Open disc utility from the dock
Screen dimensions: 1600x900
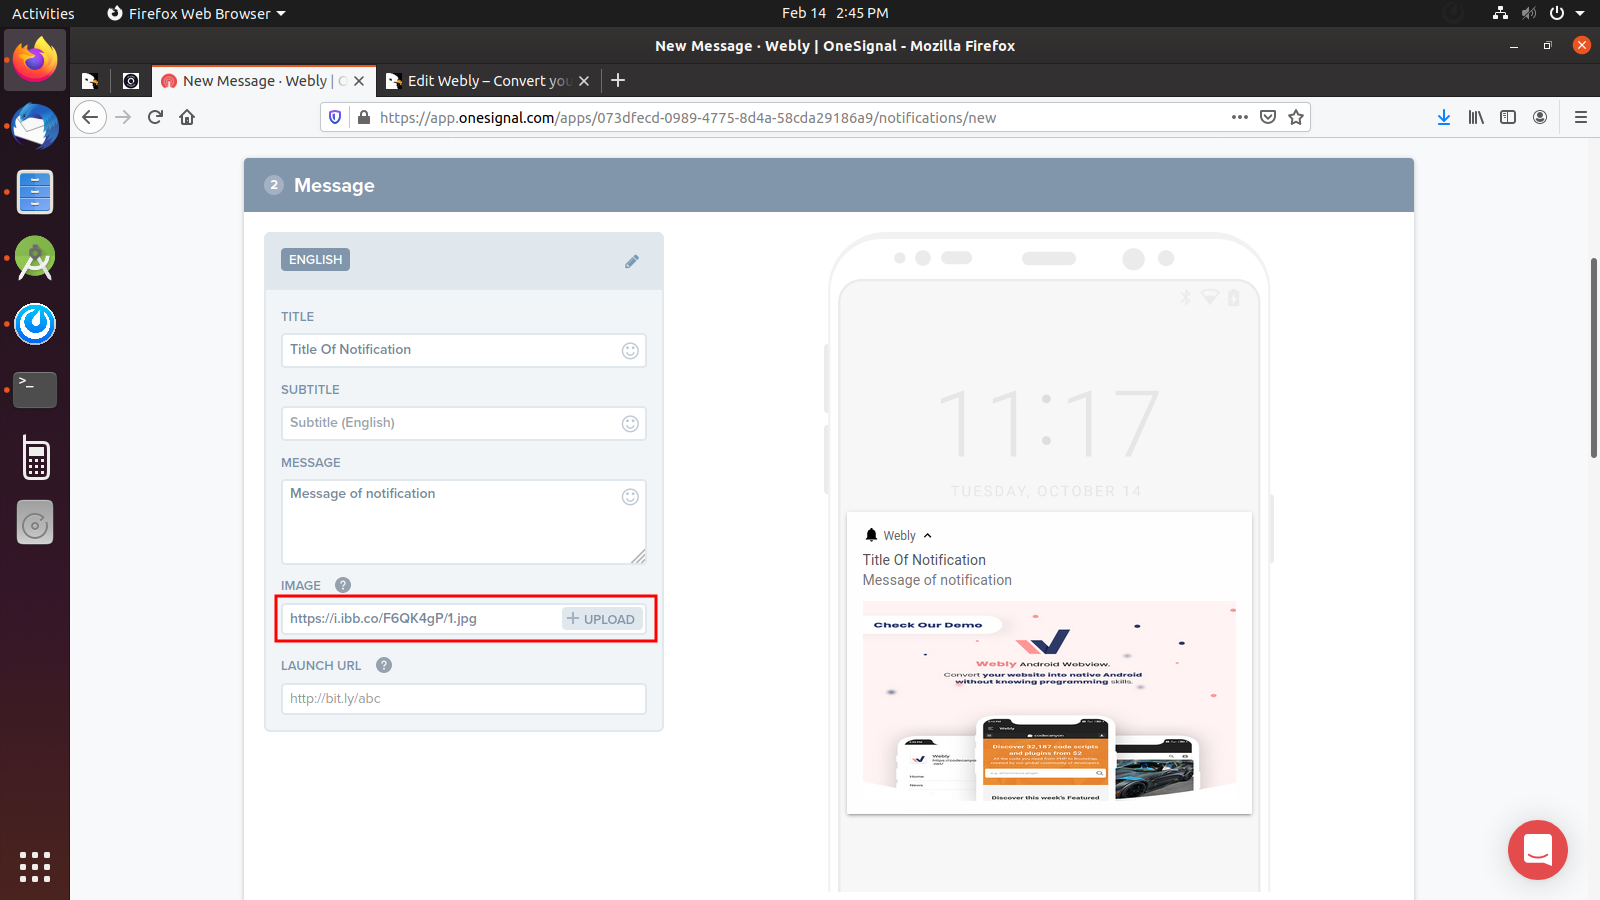coord(35,523)
